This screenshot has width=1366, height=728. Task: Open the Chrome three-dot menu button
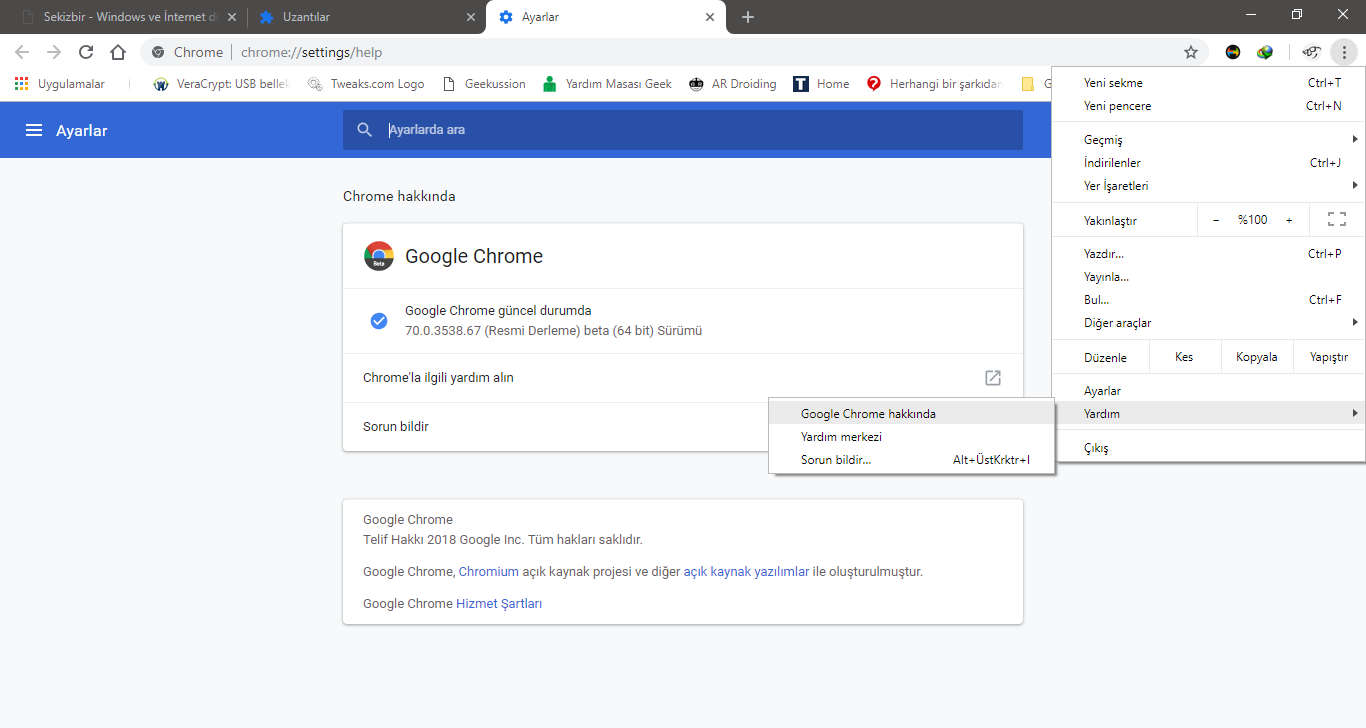tap(1345, 52)
